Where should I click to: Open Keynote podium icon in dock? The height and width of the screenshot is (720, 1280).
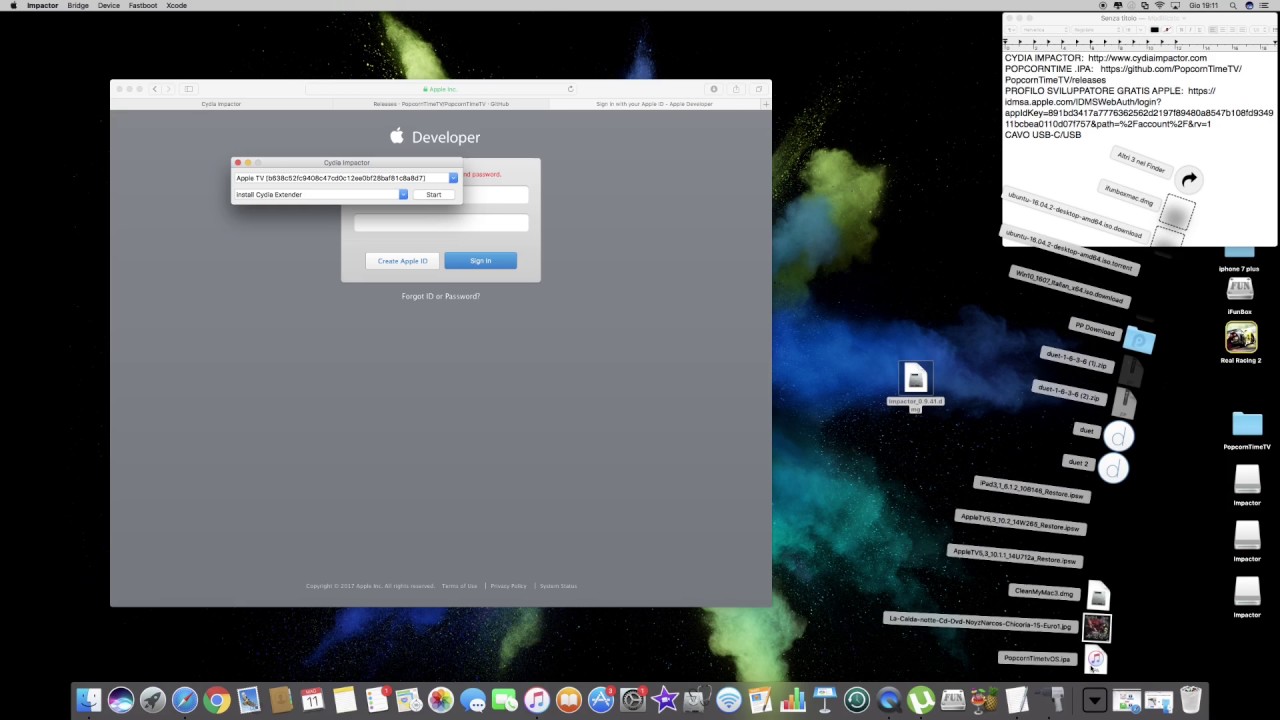click(825, 700)
